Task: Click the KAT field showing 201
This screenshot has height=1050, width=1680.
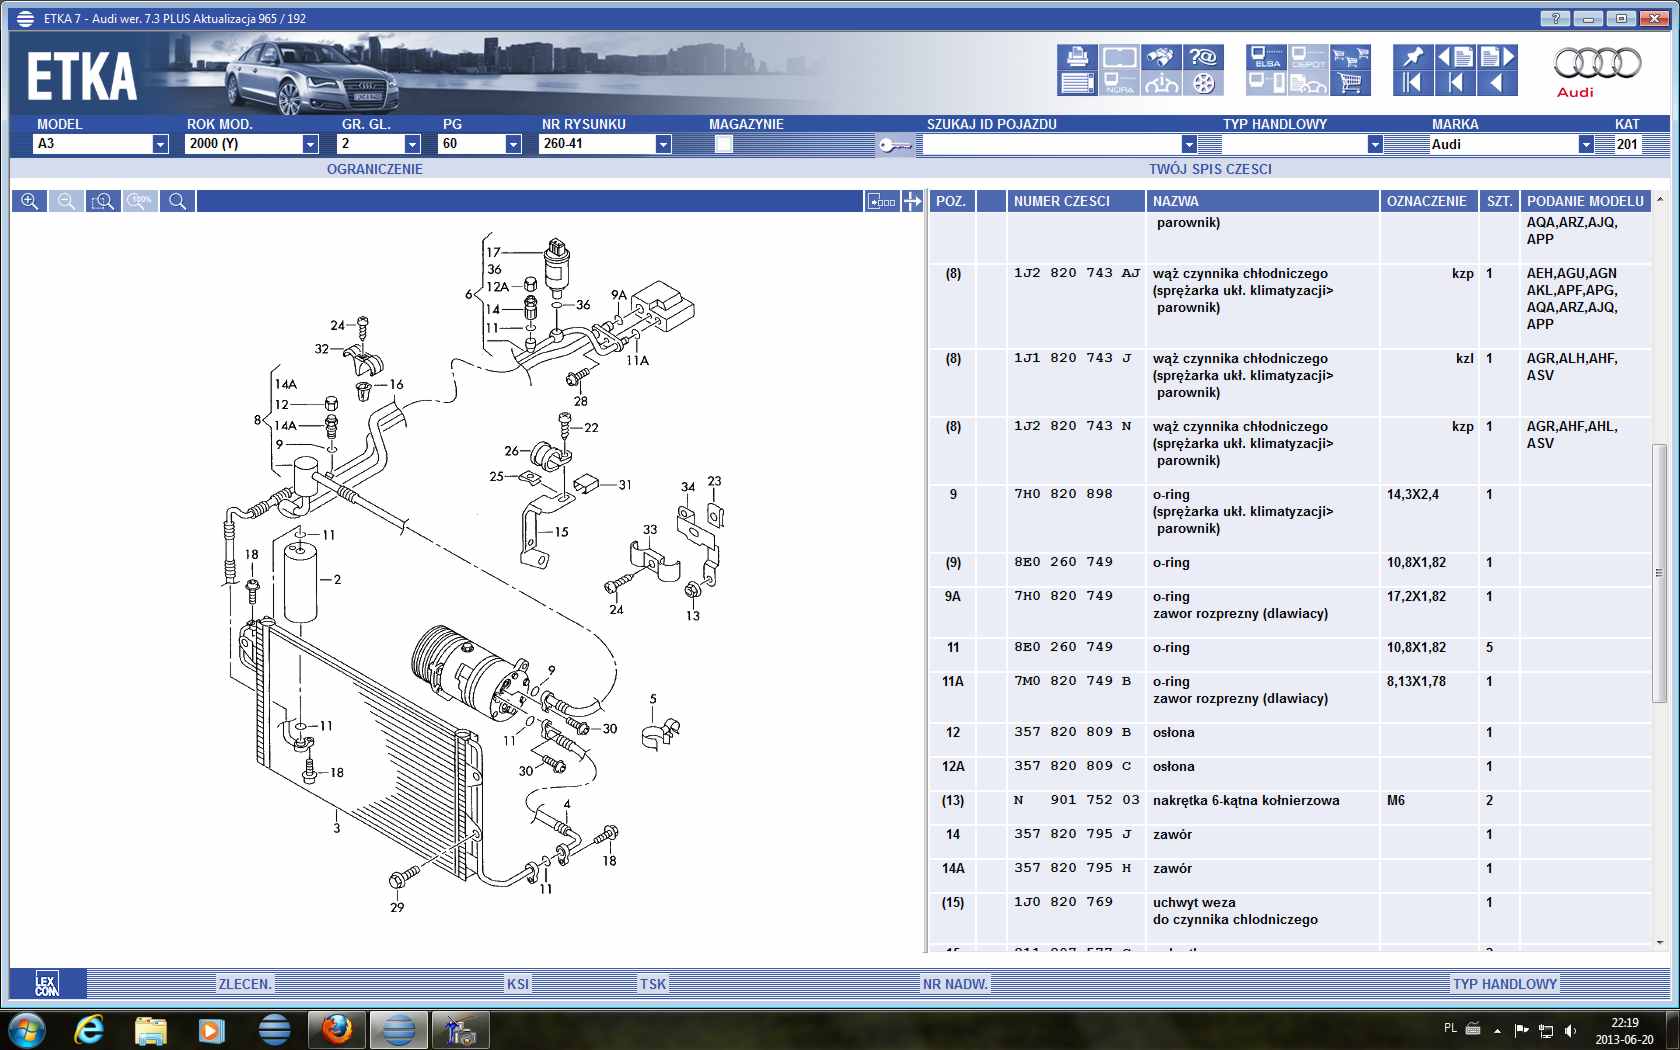Action: 1628,144
